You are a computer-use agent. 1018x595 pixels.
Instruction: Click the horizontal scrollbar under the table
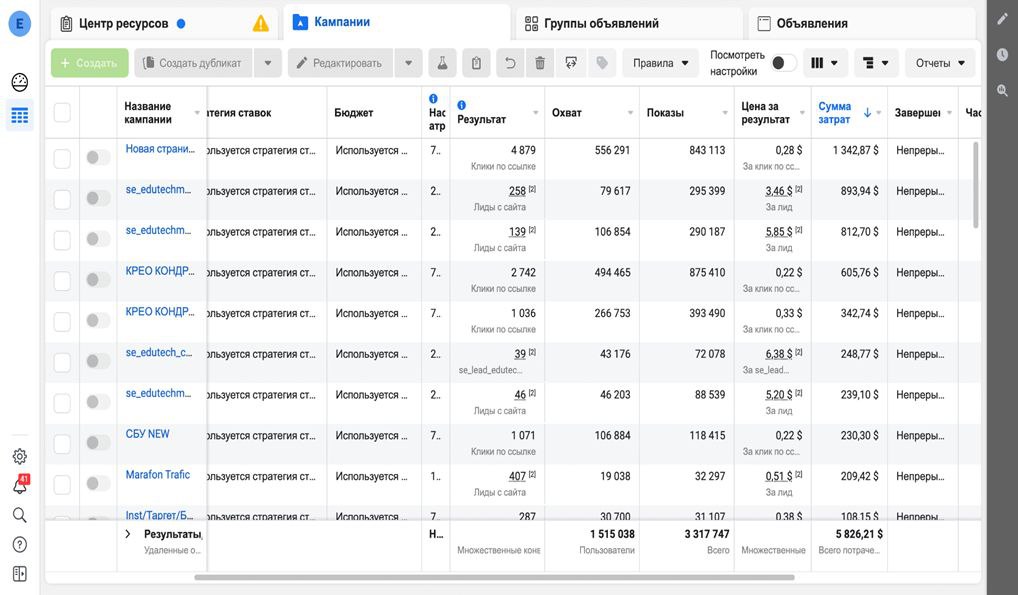(494, 577)
